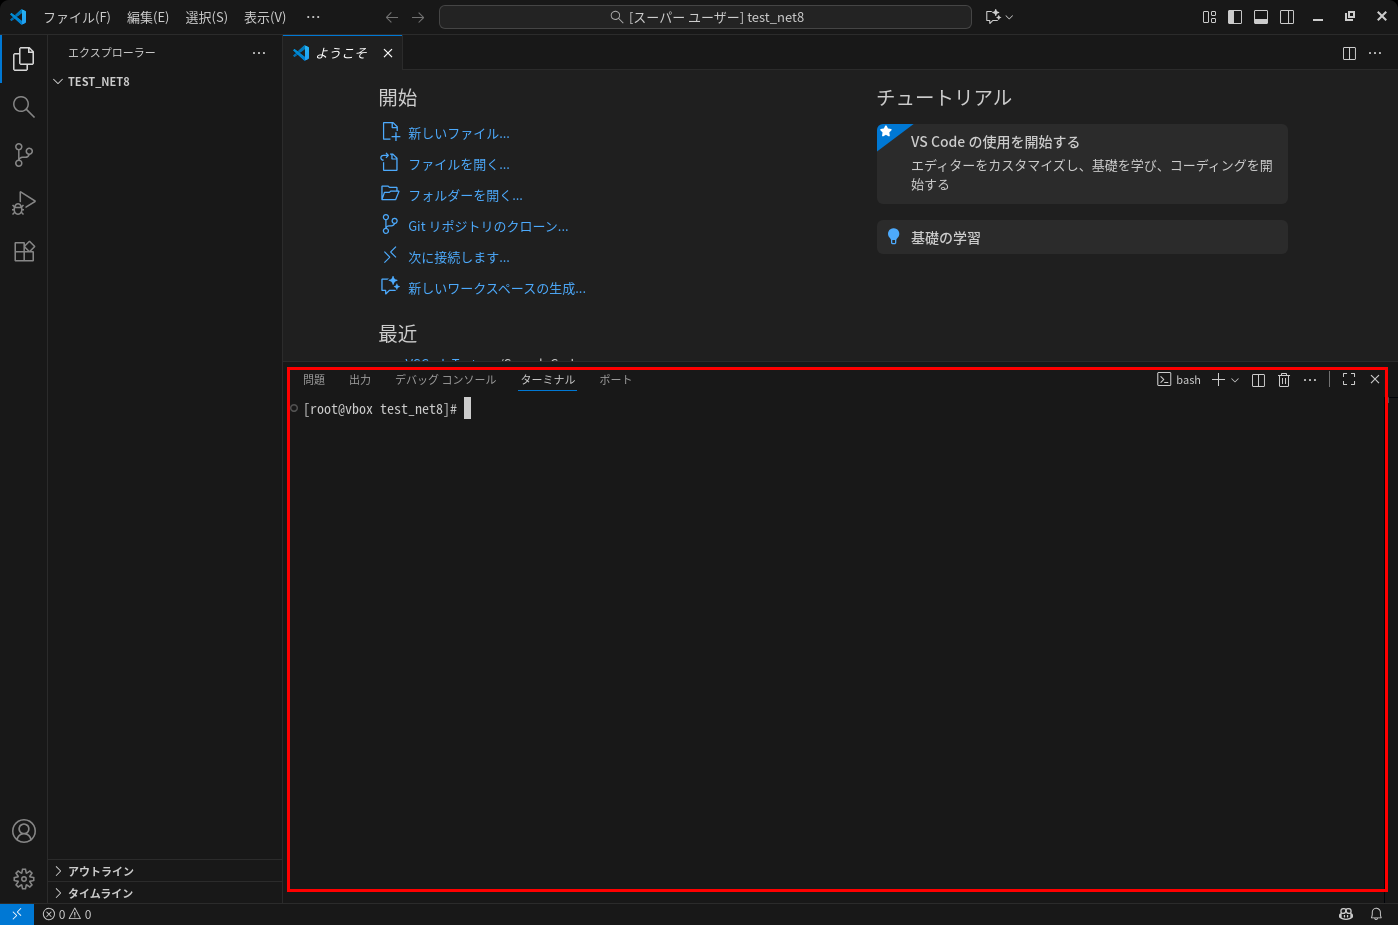This screenshot has width=1398, height=925.
Task: Open the Extensions view
Action: click(x=24, y=251)
